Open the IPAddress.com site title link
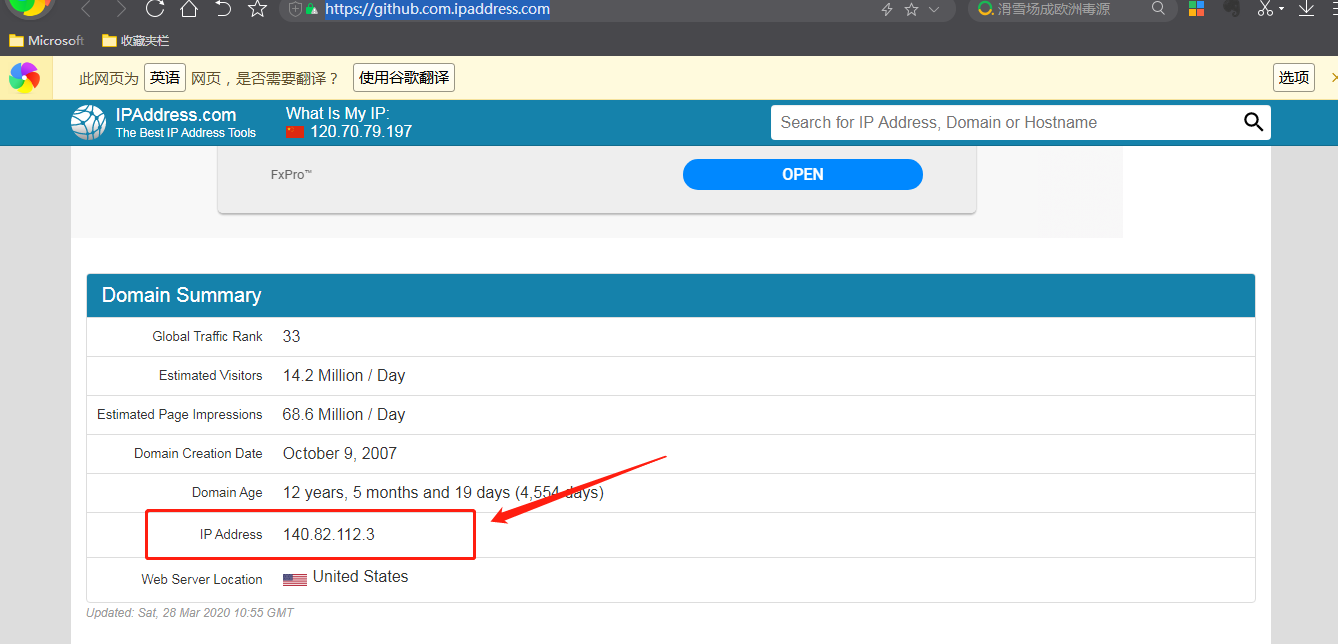Screen dimensions: 1338x644 pyautogui.click(x=176, y=115)
